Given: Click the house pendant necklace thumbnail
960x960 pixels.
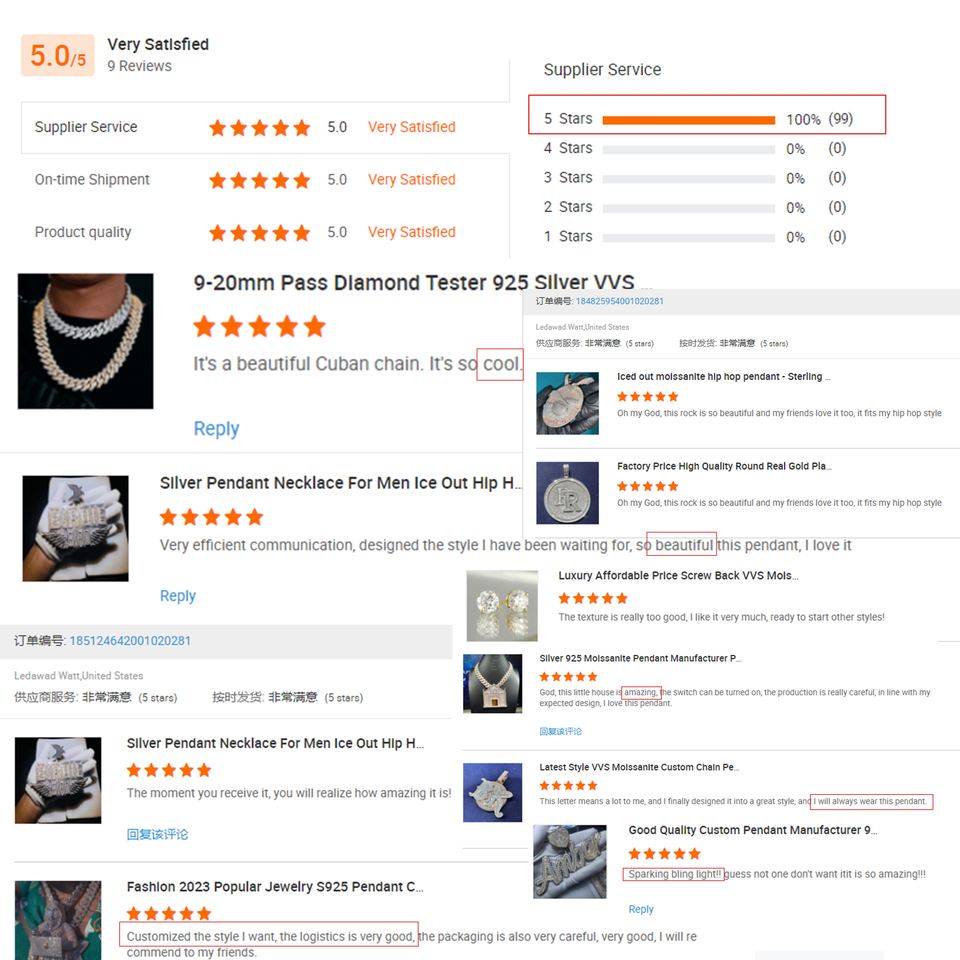Looking at the screenshot, I should click(x=493, y=683).
